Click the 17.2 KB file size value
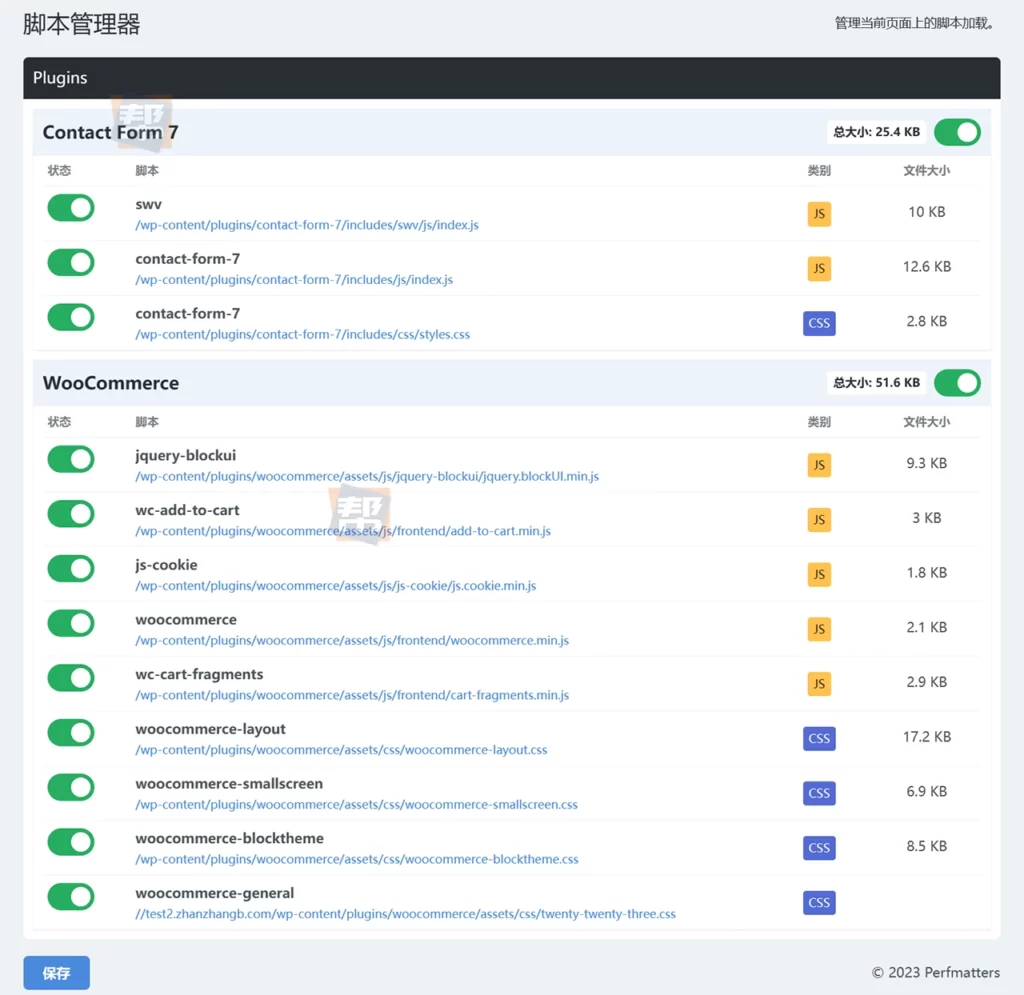 (x=927, y=737)
